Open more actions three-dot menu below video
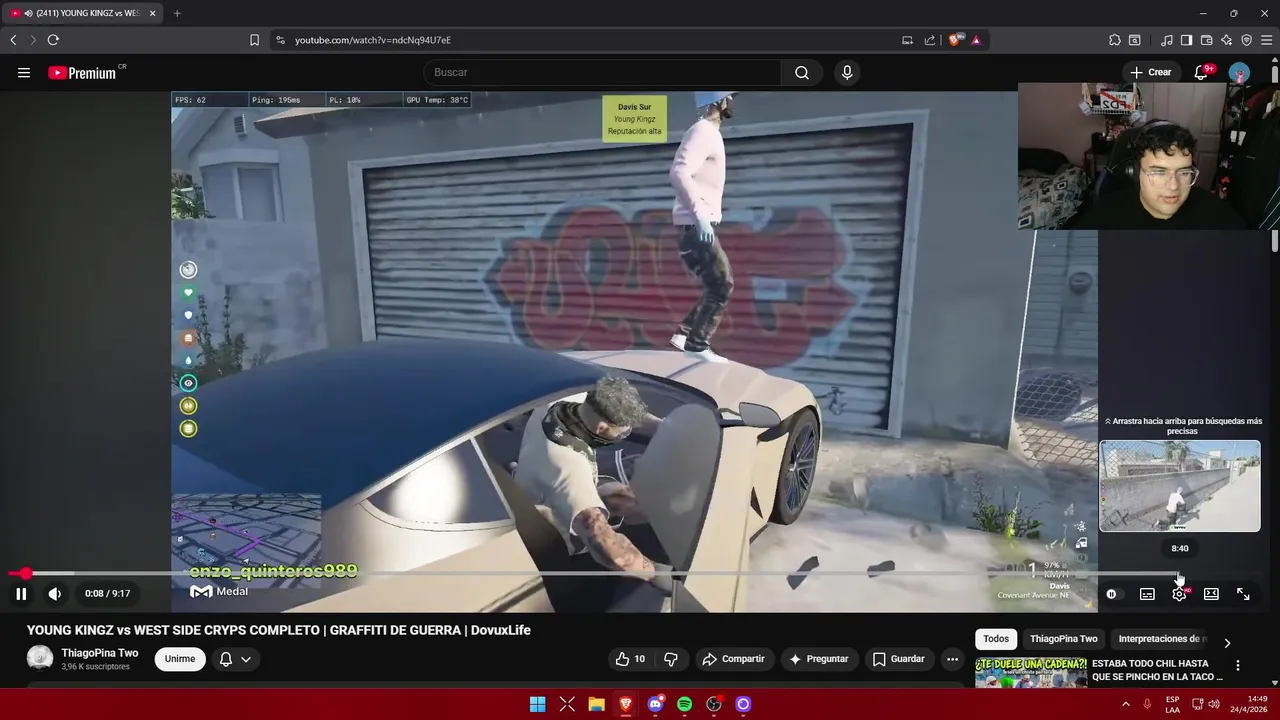This screenshot has width=1280, height=720. pos(952,659)
